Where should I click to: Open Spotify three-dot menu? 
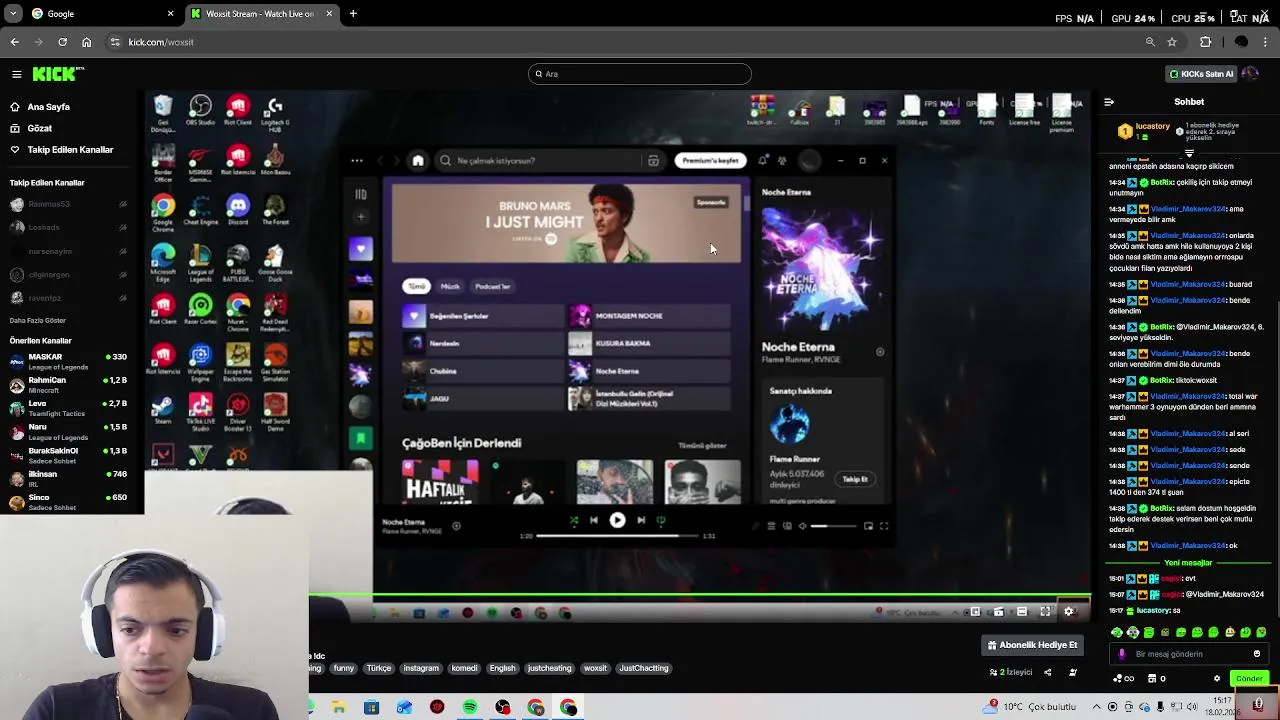pos(357,160)
